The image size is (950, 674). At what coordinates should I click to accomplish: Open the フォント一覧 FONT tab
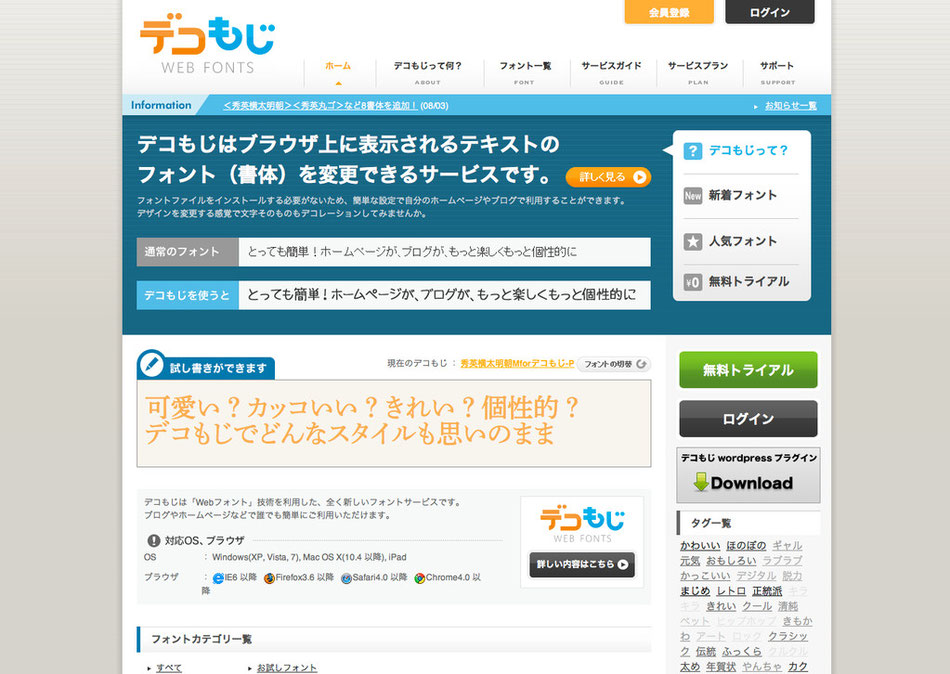click(x=525, y=72)
